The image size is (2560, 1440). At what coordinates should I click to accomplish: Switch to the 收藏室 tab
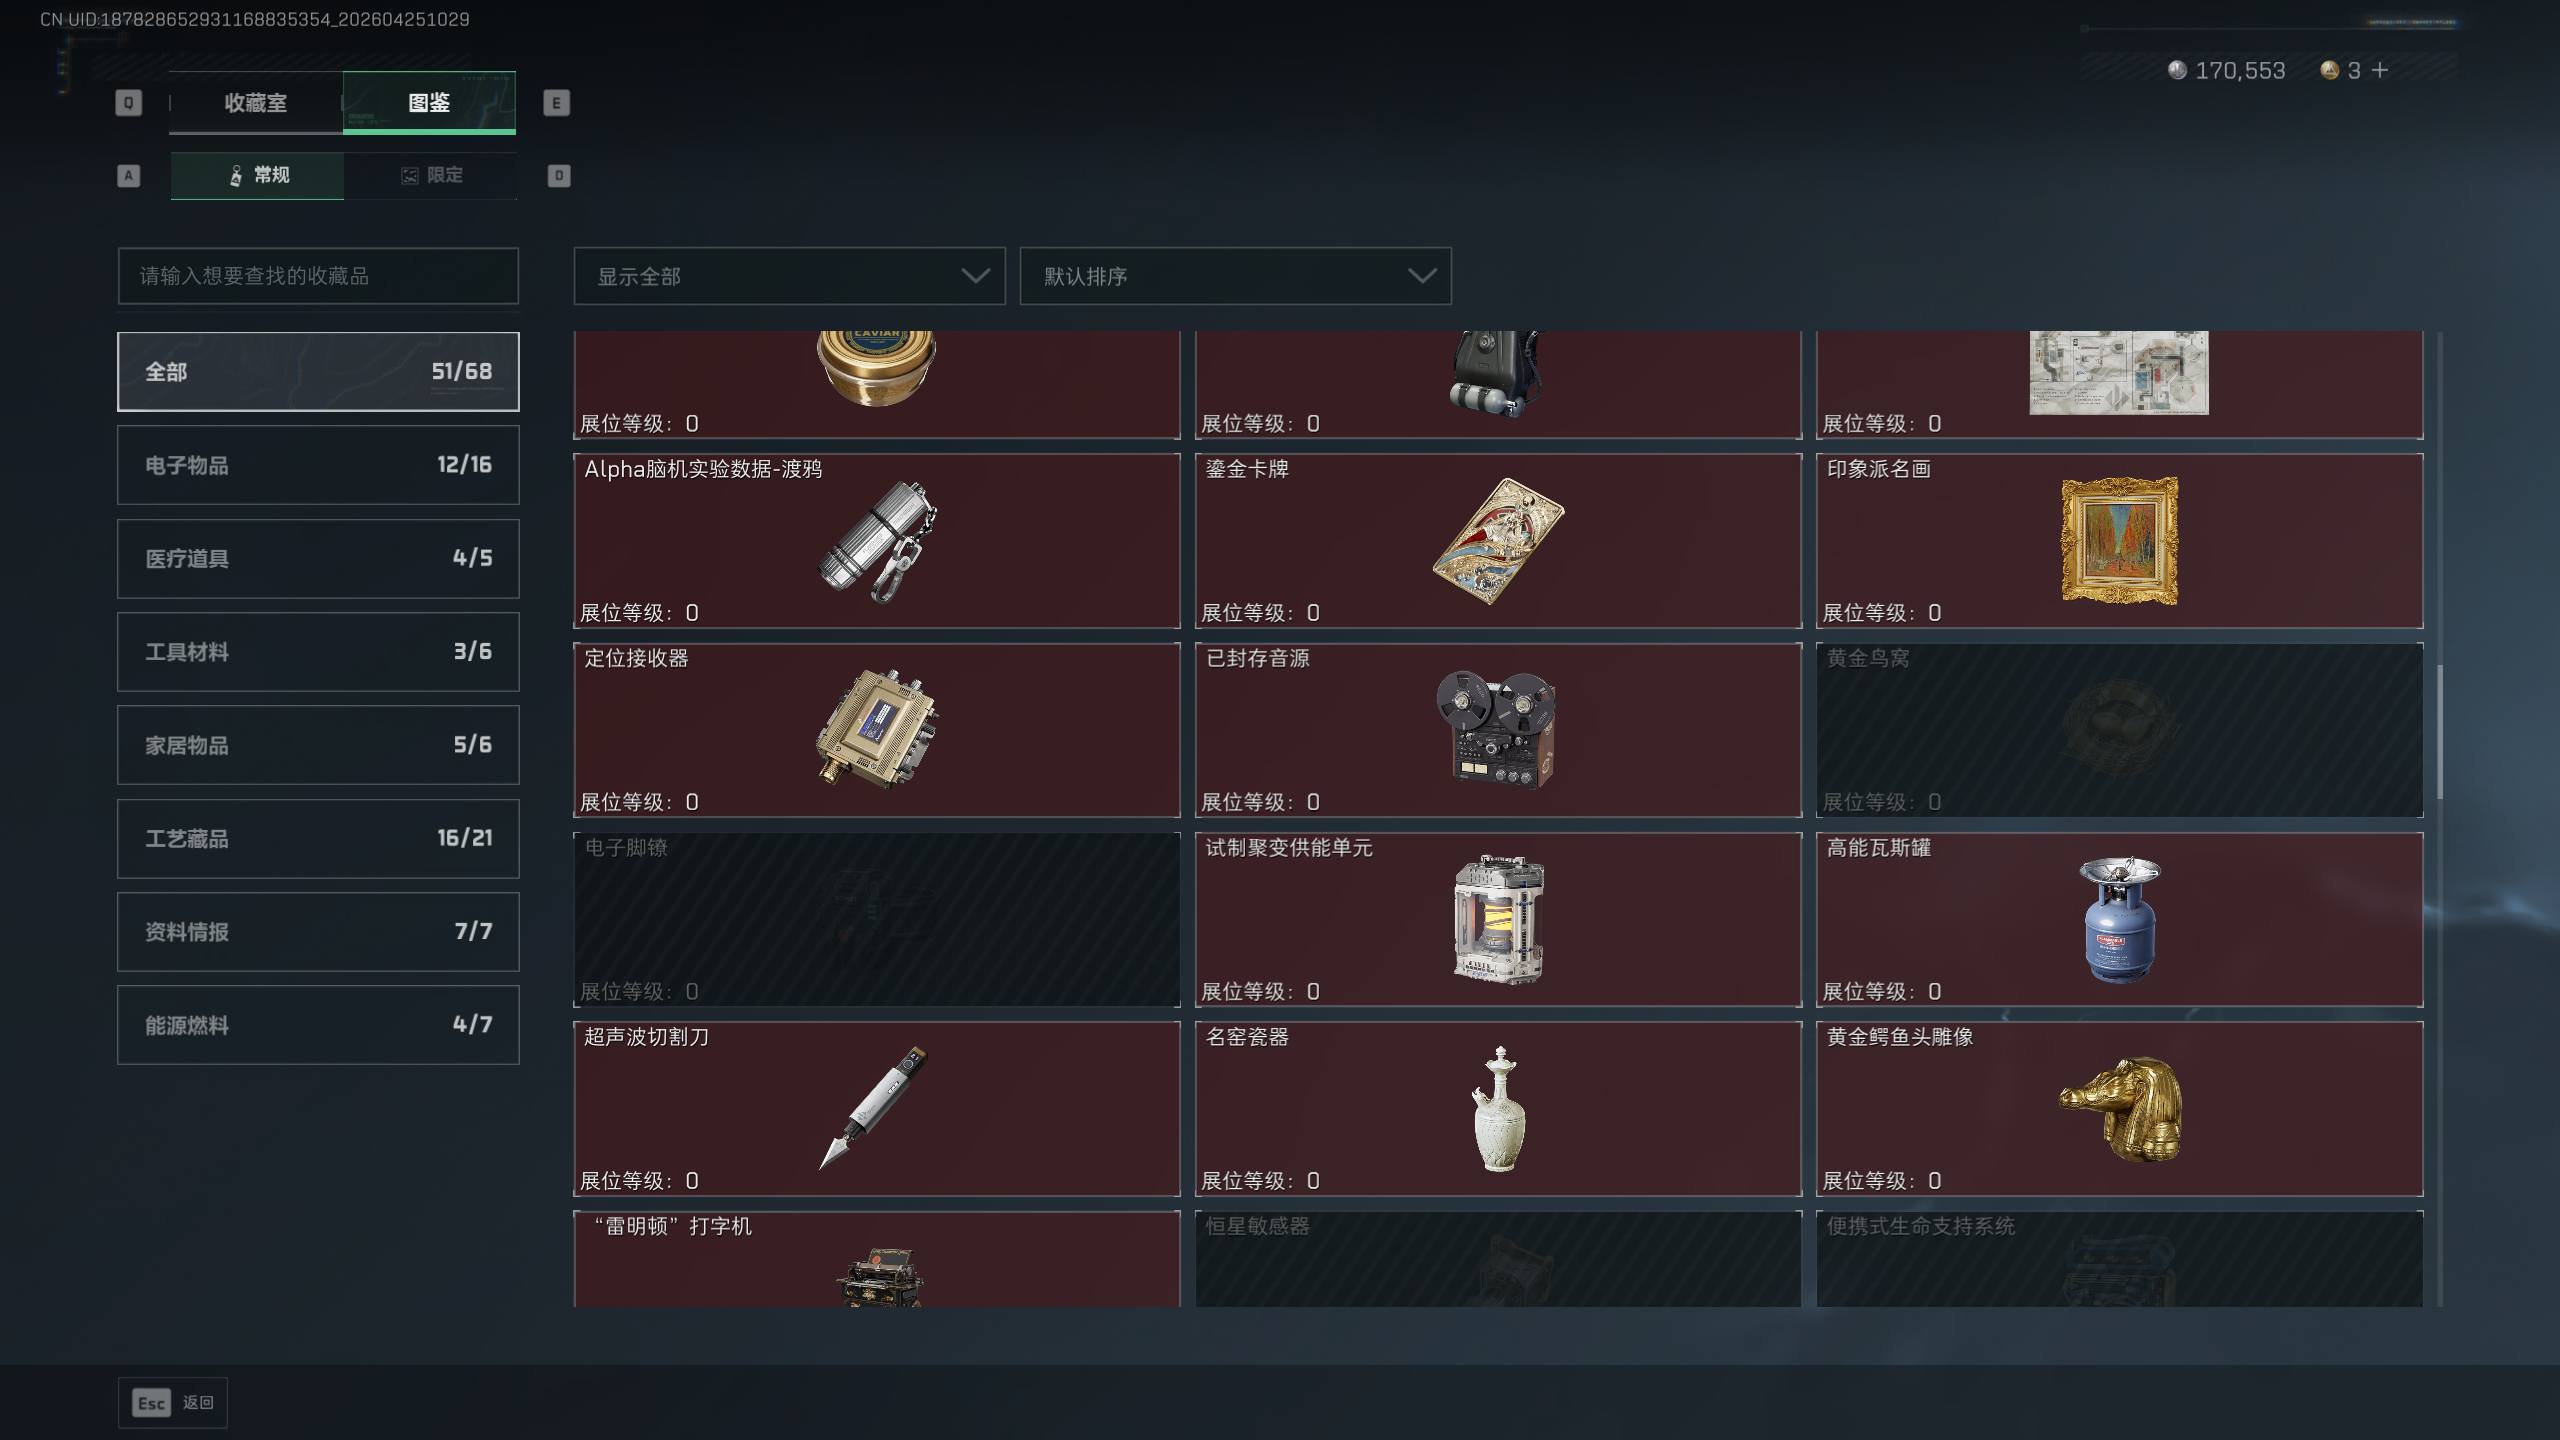pyautogui.click(x=256, y=102)
